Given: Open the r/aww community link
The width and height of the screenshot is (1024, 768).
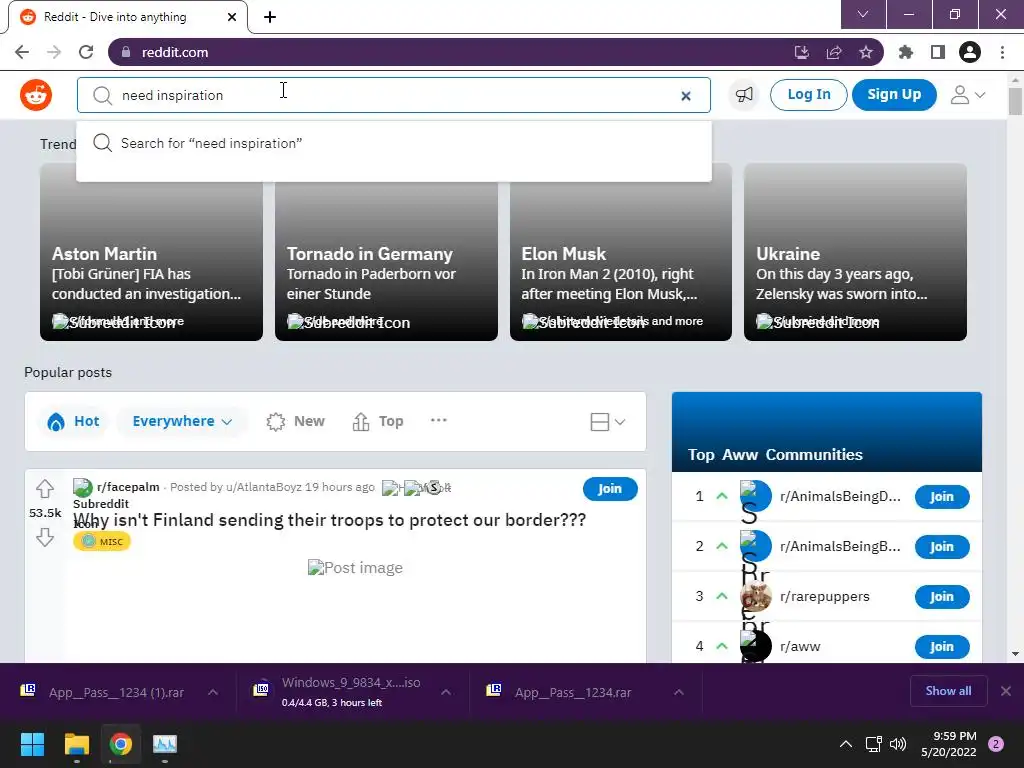Looking at the screenshot, I should (x=800, y=647).
